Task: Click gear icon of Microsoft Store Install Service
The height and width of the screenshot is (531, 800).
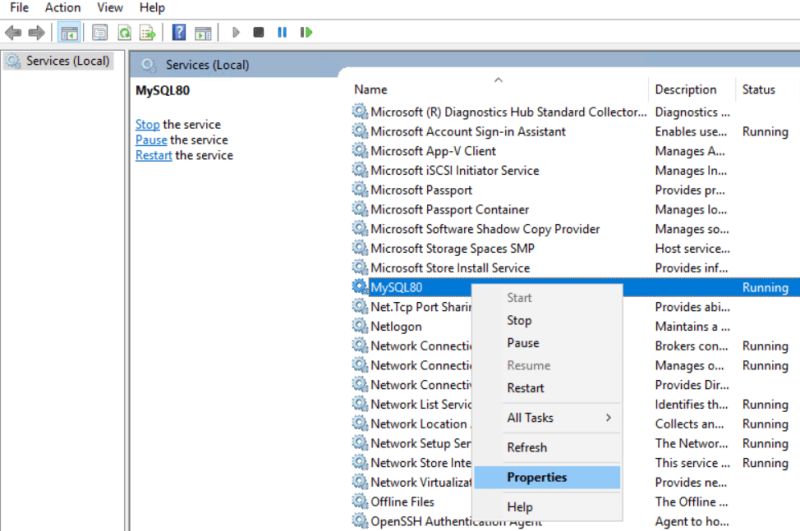Action: (x=360, y=267)
